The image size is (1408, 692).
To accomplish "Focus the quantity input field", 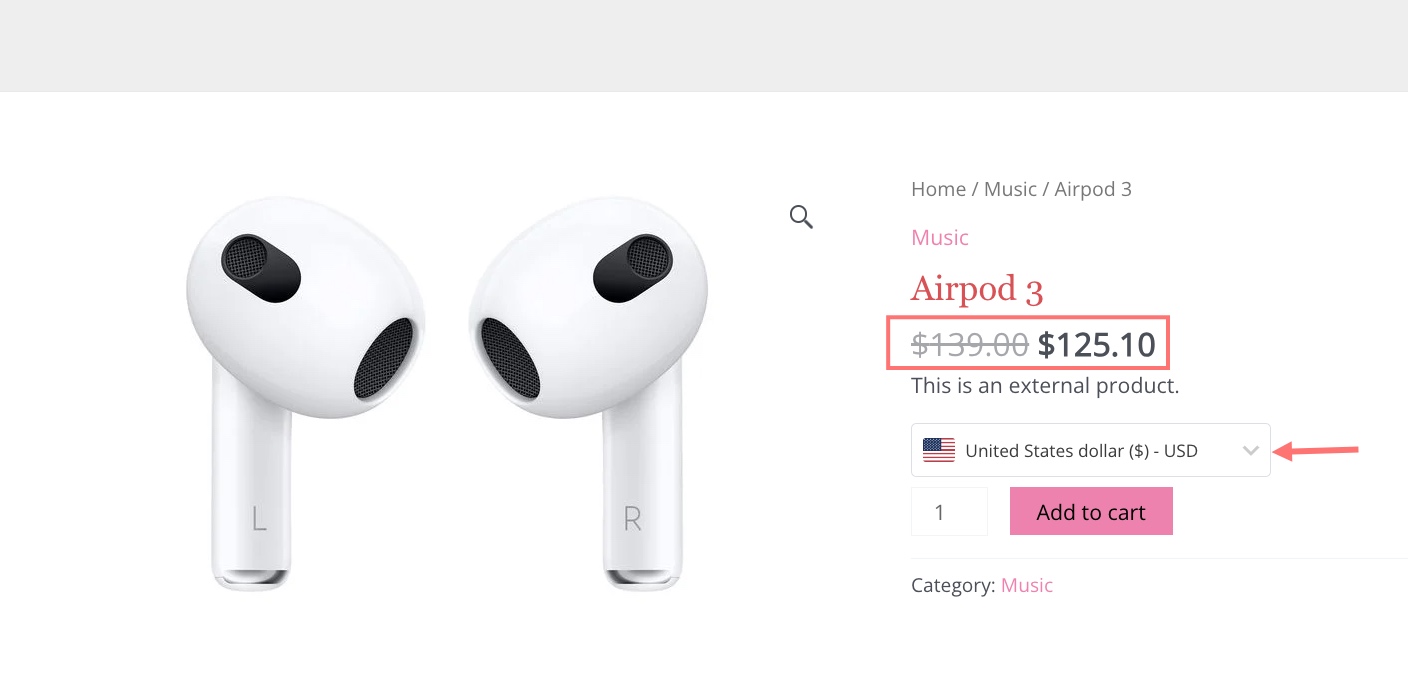I will click(949, 512).
